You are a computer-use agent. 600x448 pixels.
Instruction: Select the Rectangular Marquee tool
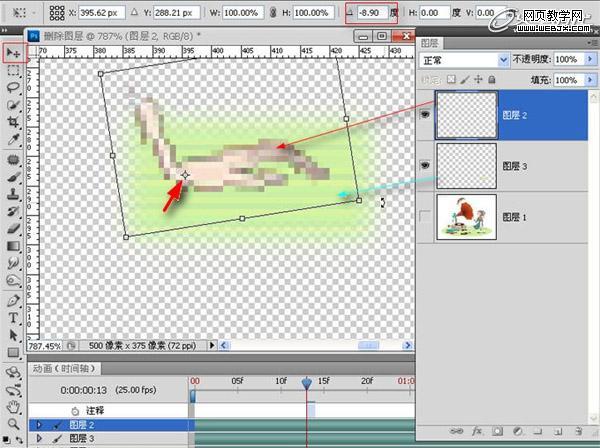13,70
